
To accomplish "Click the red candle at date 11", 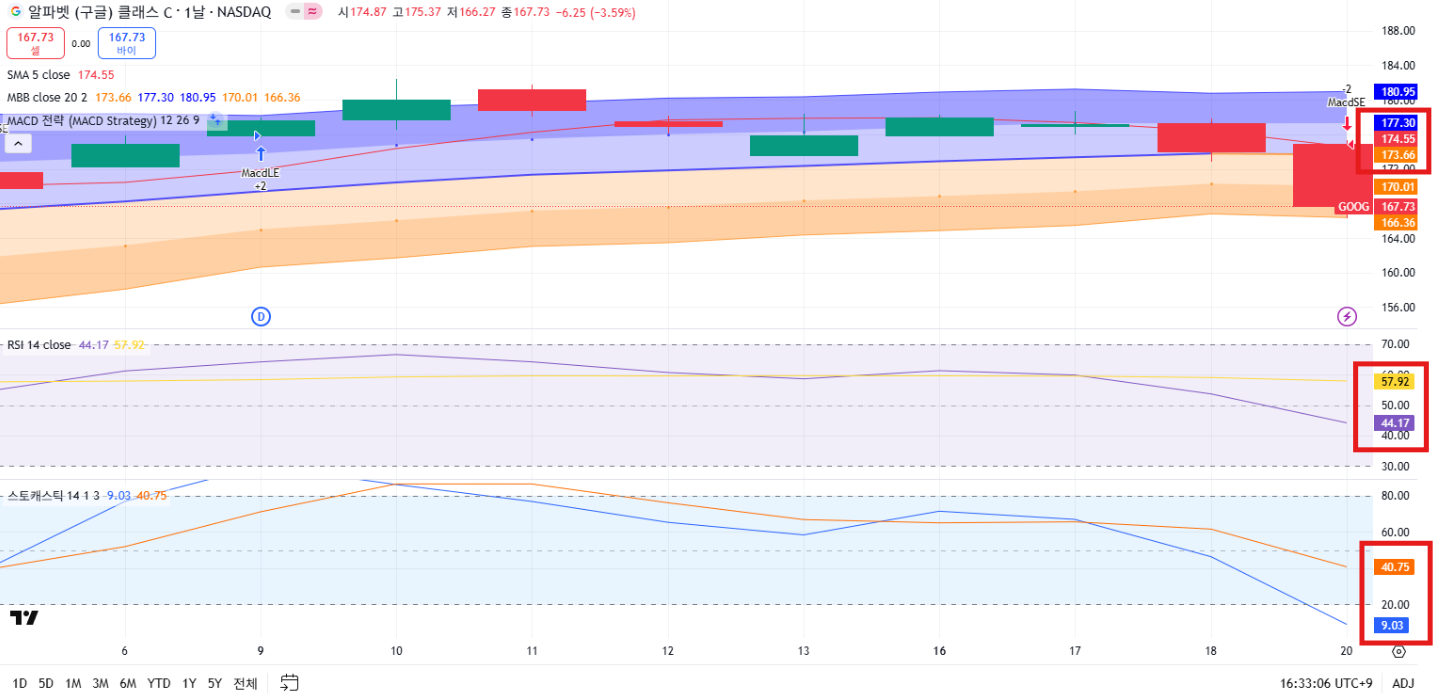I will (532, 100).
